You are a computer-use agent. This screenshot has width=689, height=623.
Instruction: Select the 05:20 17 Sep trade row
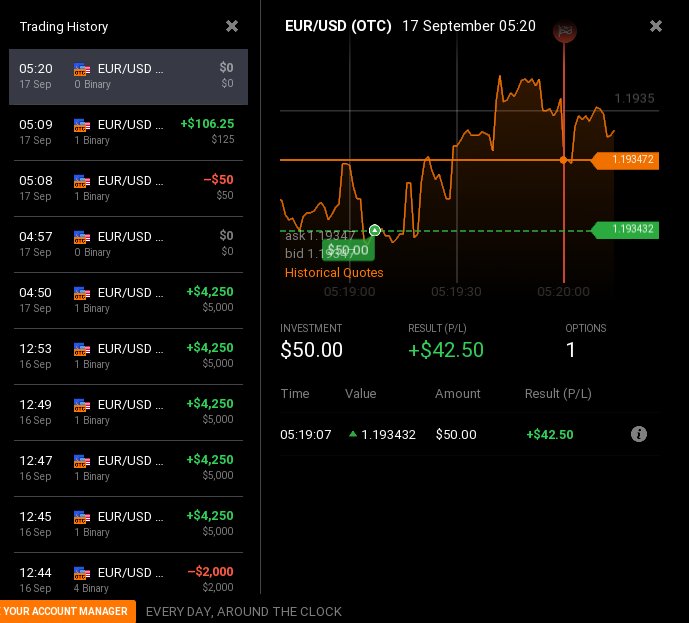coord(128,76)
